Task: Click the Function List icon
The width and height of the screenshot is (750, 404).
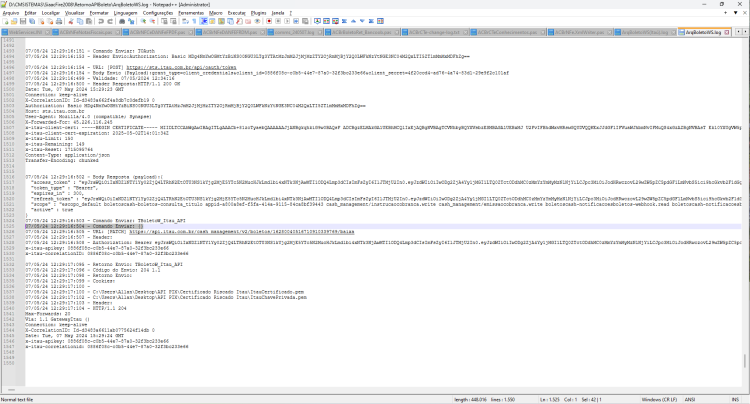Action: (239, 21)
